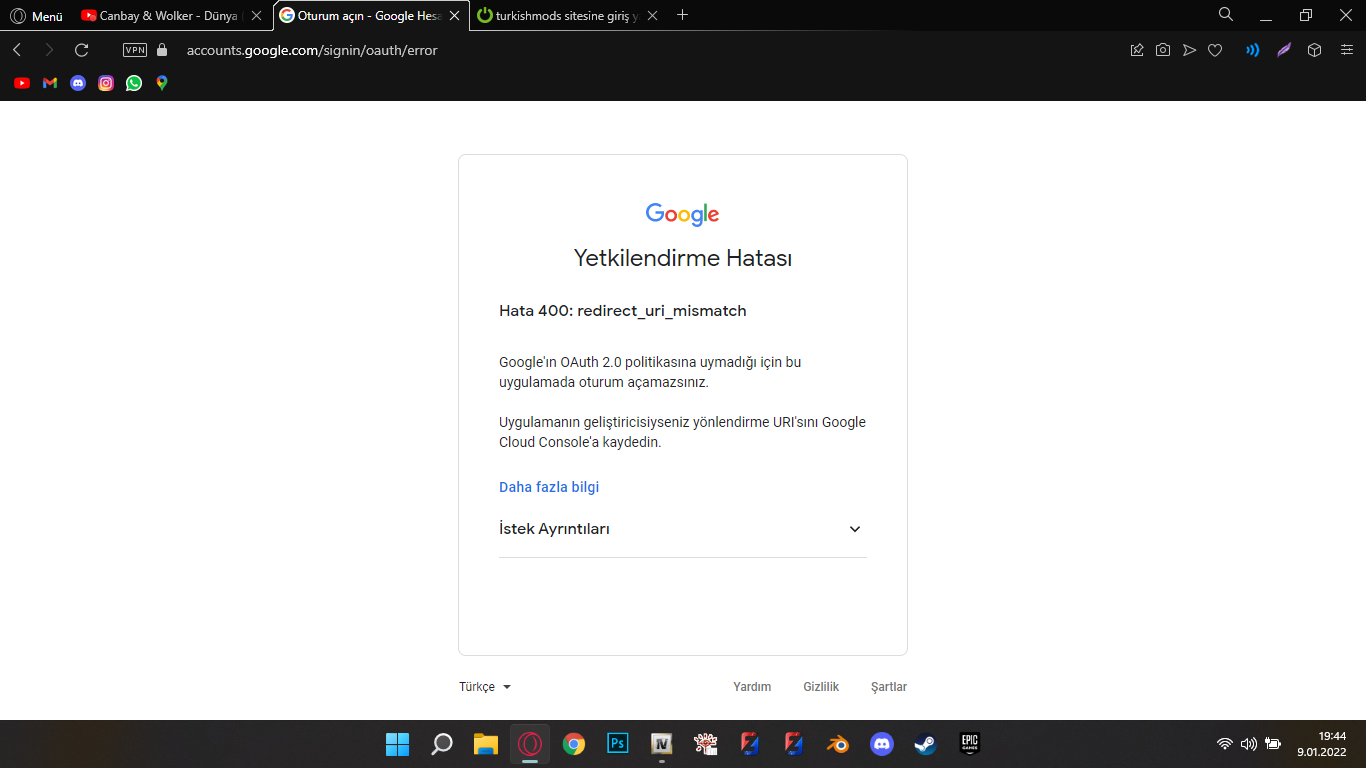
Task: Go forward with the forward arrow
Action: [x=49, y=50]
